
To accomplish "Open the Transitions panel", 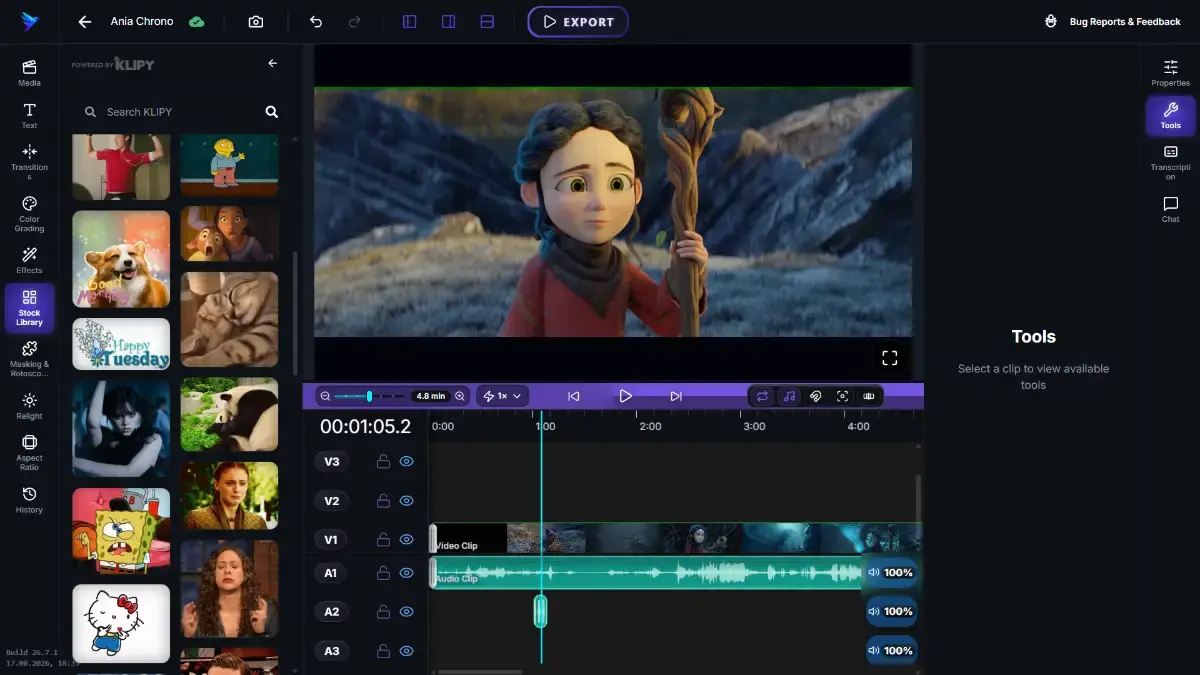I will click(x=29, y=163).
